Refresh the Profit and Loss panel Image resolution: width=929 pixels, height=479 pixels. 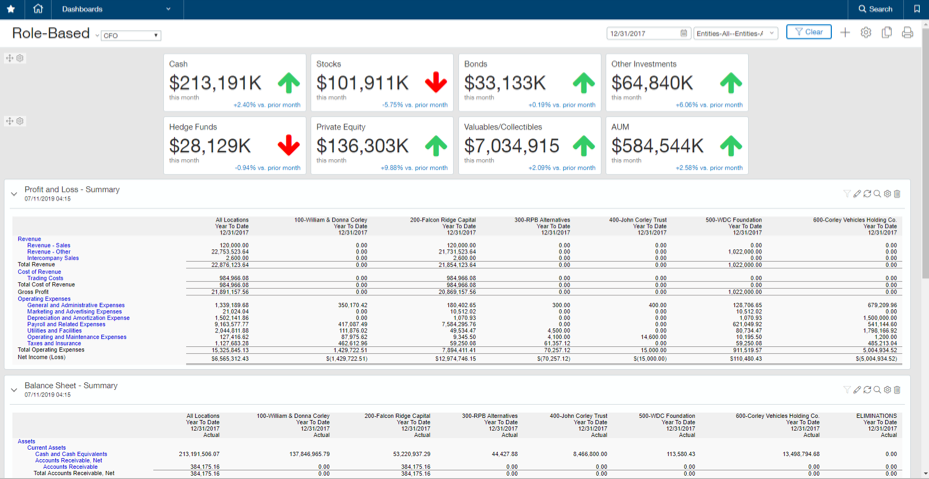point(867,193)
